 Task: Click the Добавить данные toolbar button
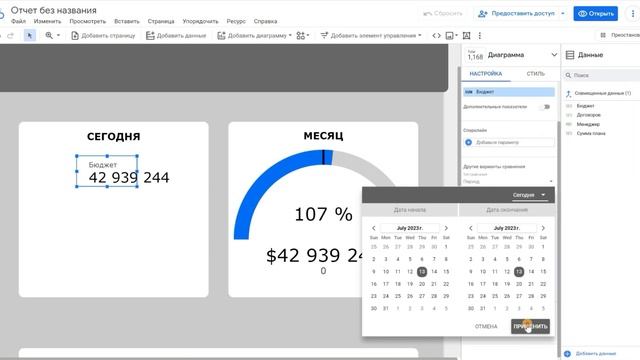click(176, 36)
